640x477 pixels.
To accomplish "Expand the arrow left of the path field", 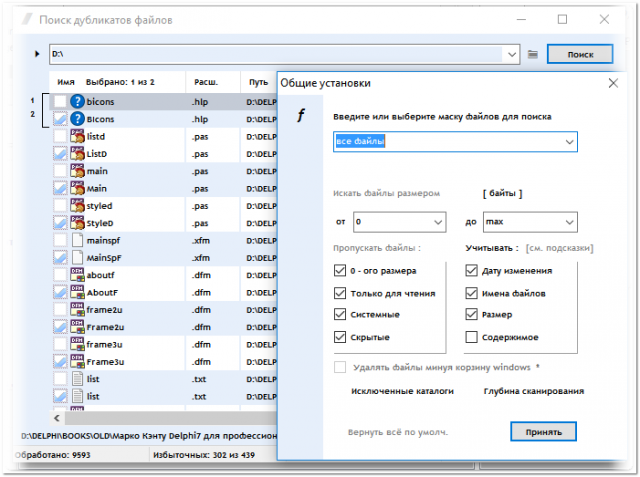I will point(37,53).
